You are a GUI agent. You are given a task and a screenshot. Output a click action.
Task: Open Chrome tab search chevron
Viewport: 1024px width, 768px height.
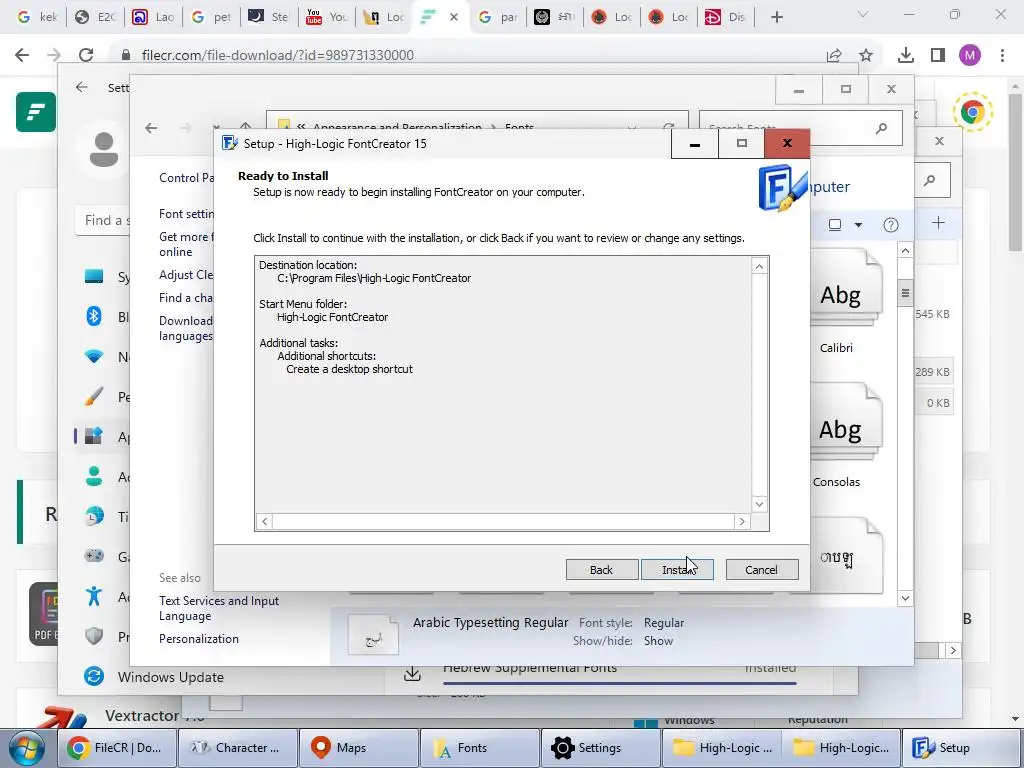point(863,15)
